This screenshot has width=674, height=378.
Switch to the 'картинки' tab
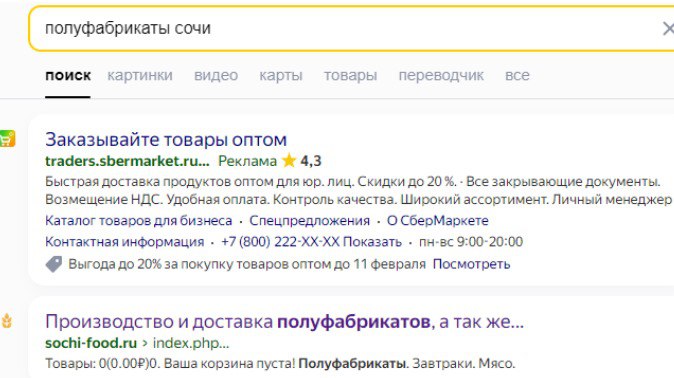point(140,76)
